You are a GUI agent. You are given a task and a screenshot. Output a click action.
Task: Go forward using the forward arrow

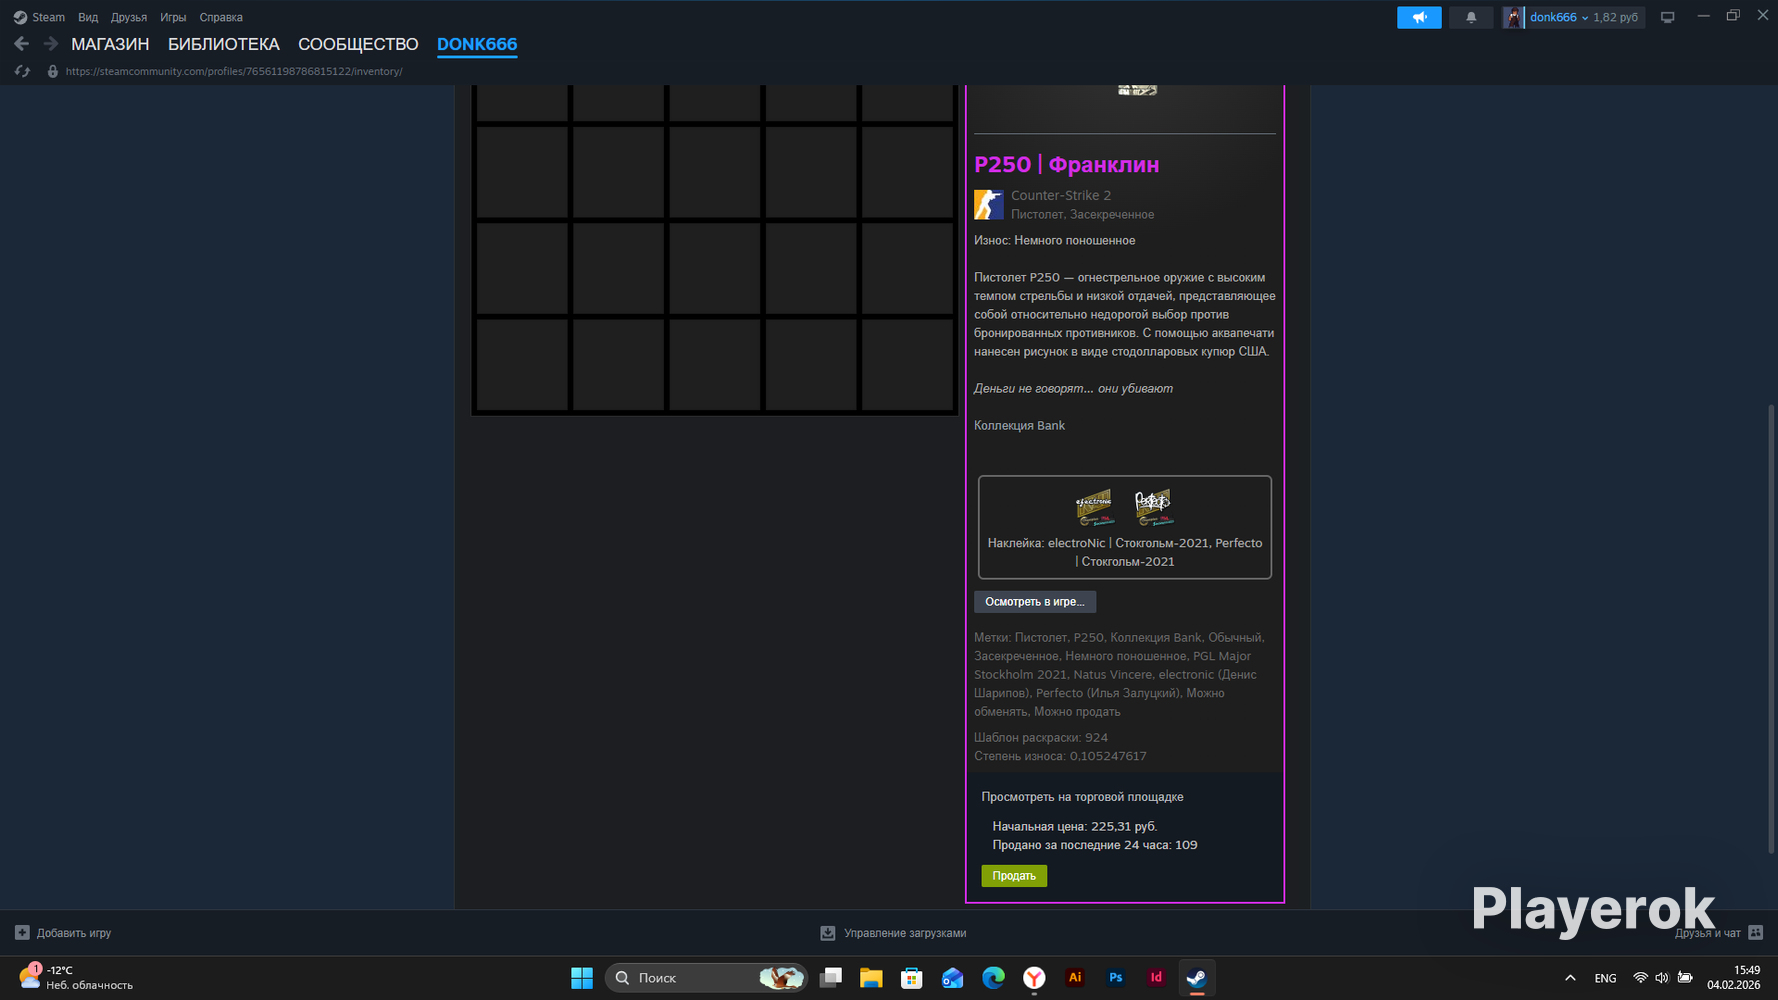click(51, 44)
